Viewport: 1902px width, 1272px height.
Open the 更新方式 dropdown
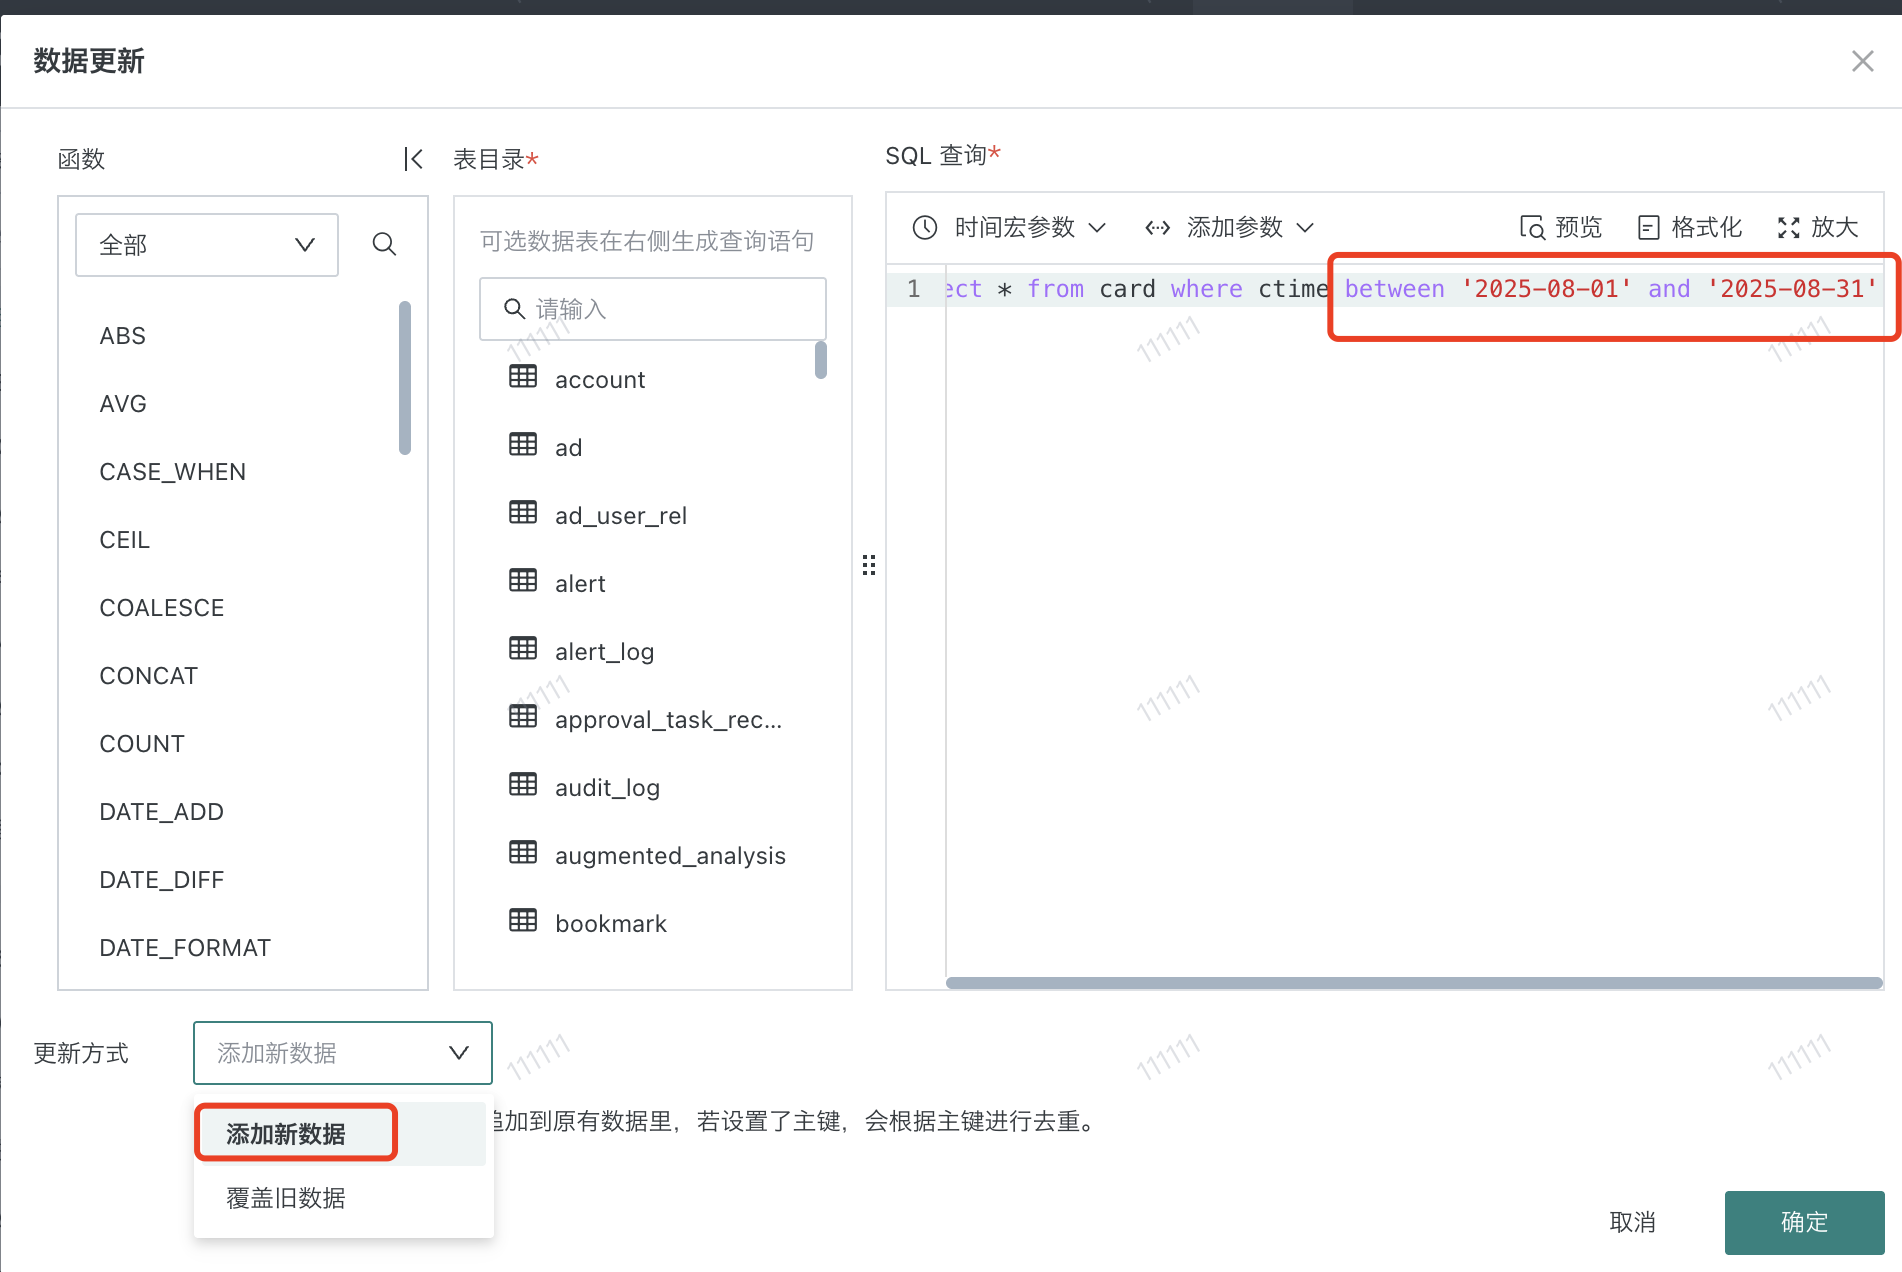[343, 1053]
